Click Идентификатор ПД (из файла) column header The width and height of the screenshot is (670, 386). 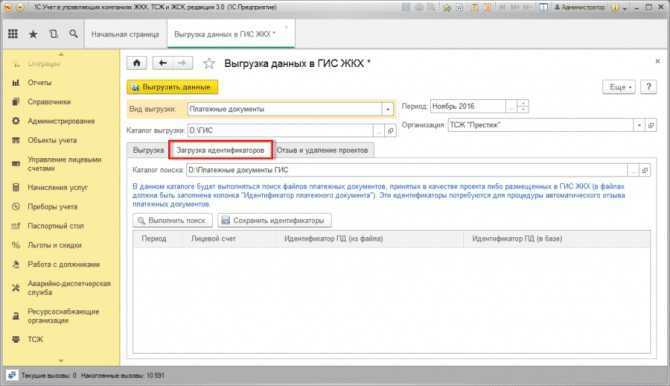(x=334, y=239)
